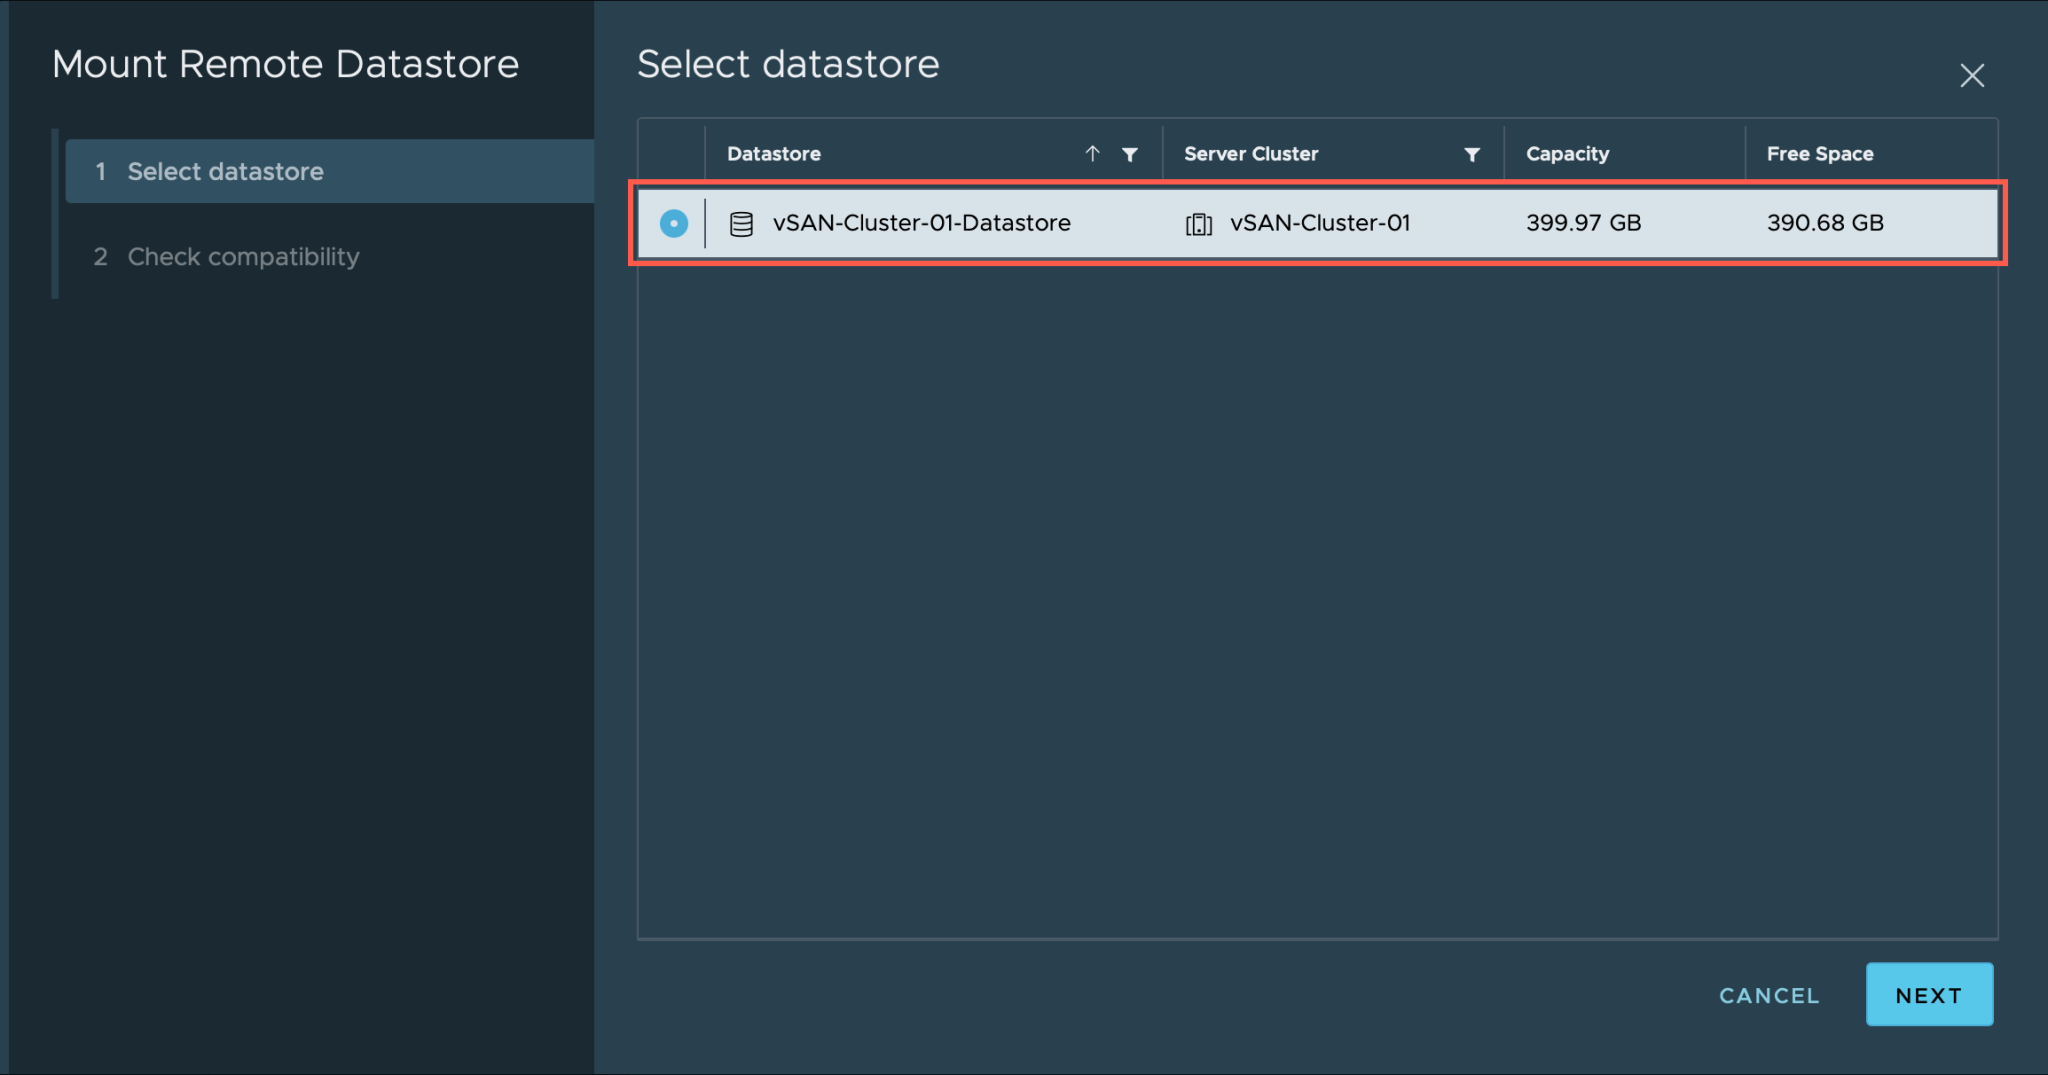Go to step 1 Select datastore
This screenshot has height=1075, width=2048.
(x=330, y=171)
